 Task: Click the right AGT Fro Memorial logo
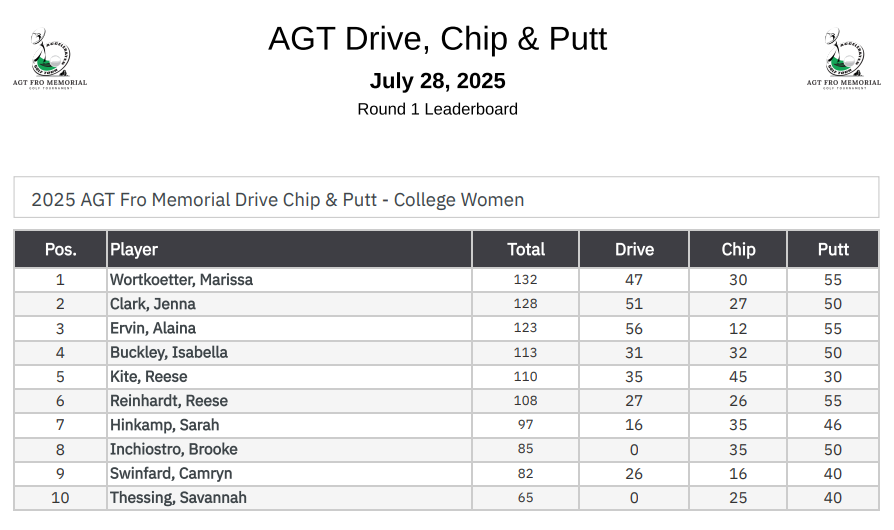click(844, 58)
